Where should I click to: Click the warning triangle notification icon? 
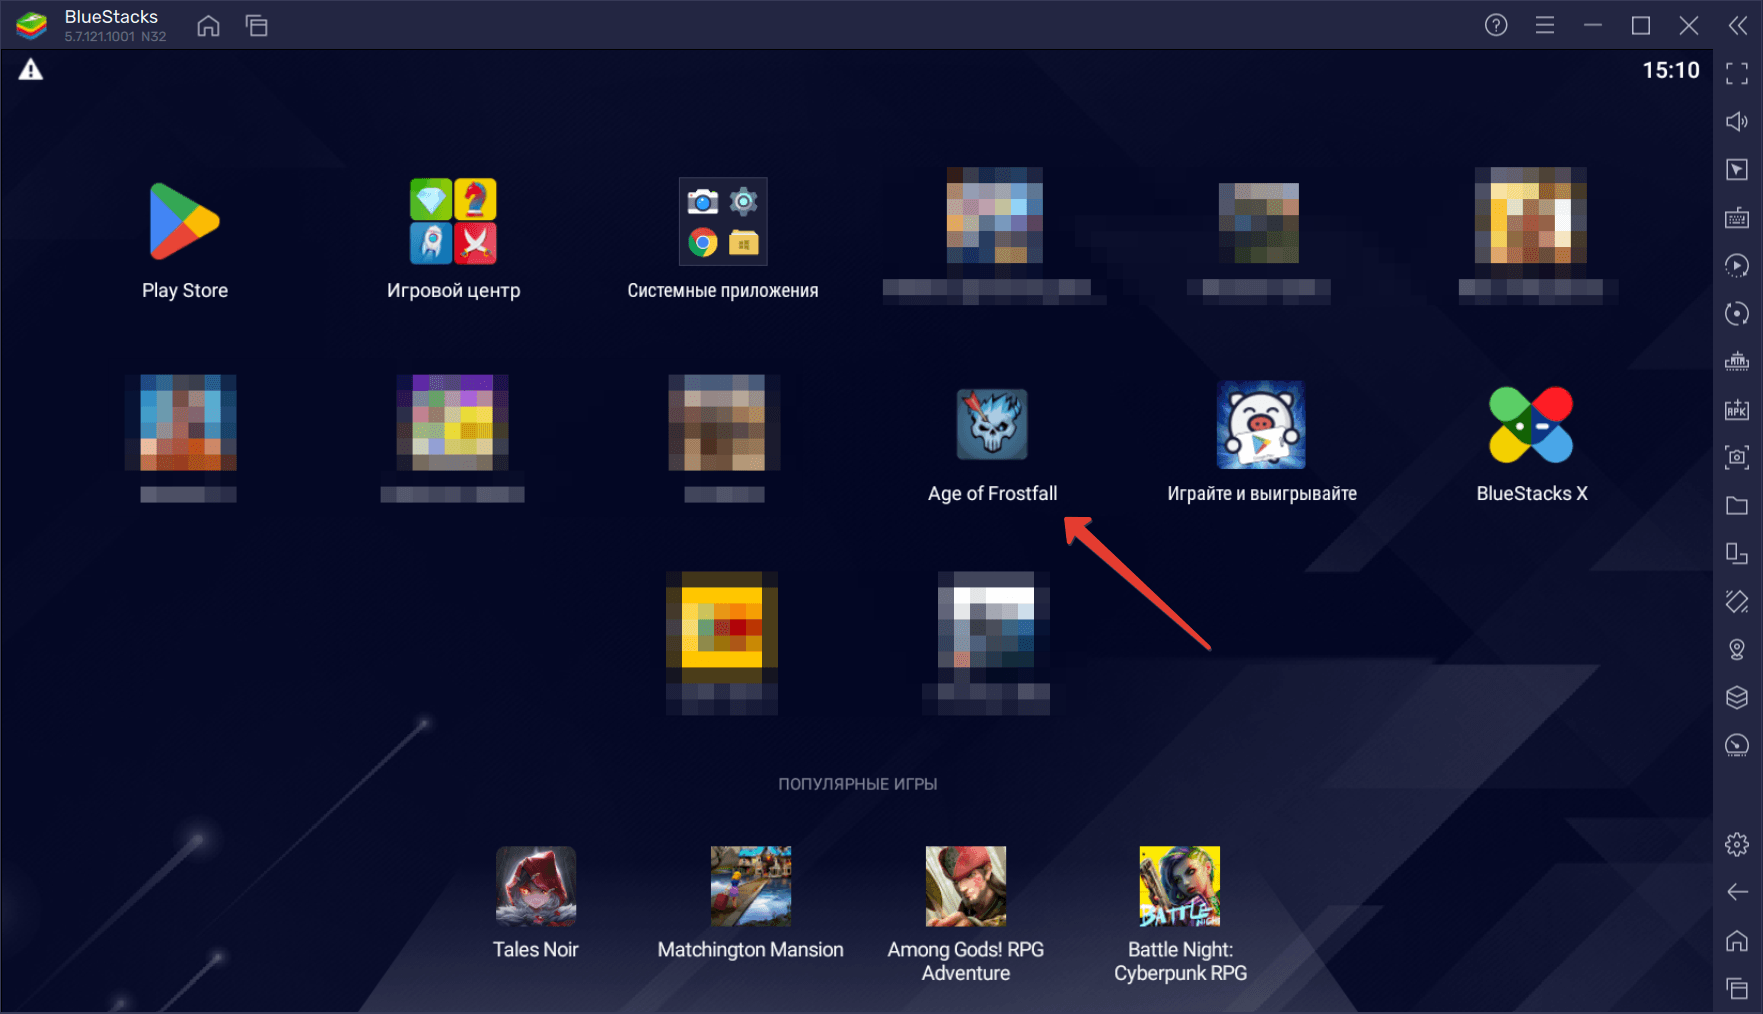[31, 70]
